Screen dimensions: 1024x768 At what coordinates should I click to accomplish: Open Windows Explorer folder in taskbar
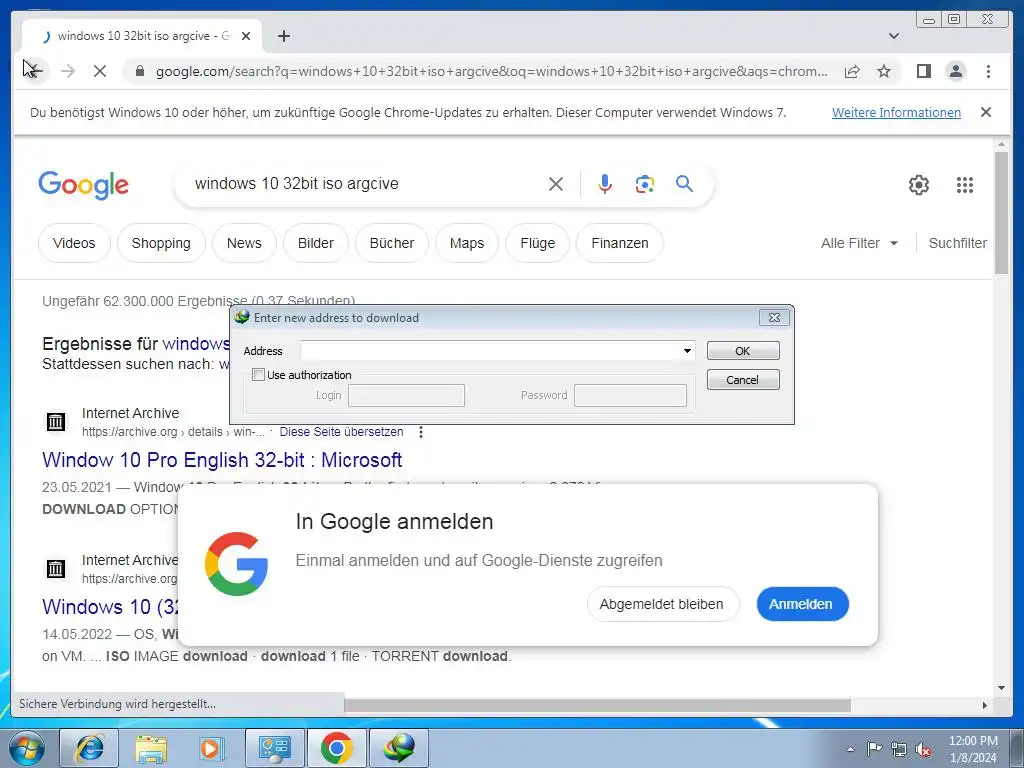click(151, 748)
